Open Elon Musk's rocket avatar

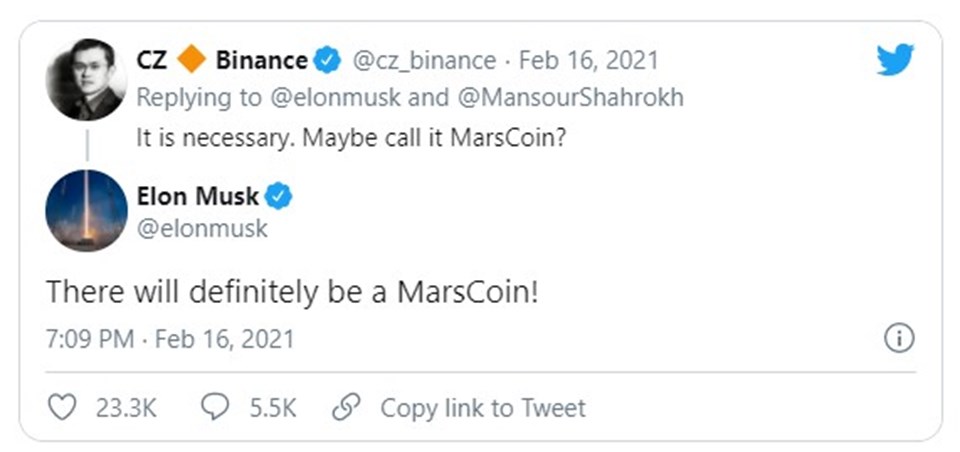click(x=86, y=211)
